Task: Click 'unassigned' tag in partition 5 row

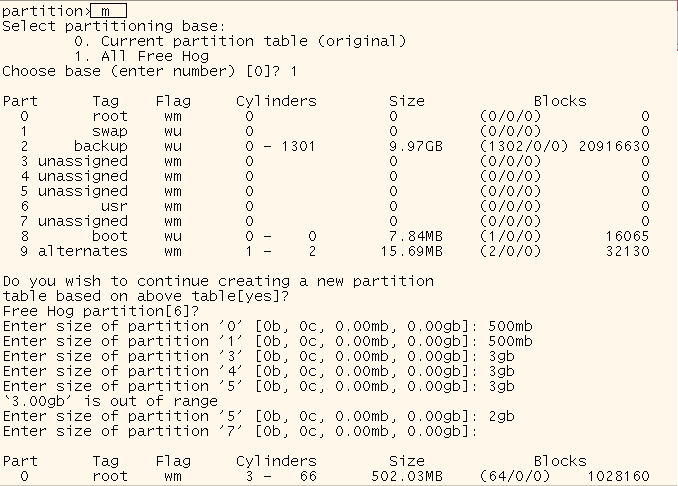Action: 83,191
